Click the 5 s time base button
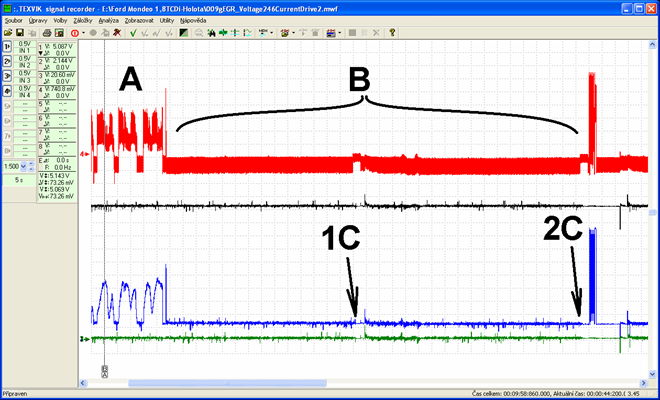This screenshot has width=660, height=400. [x=18, y=180]
